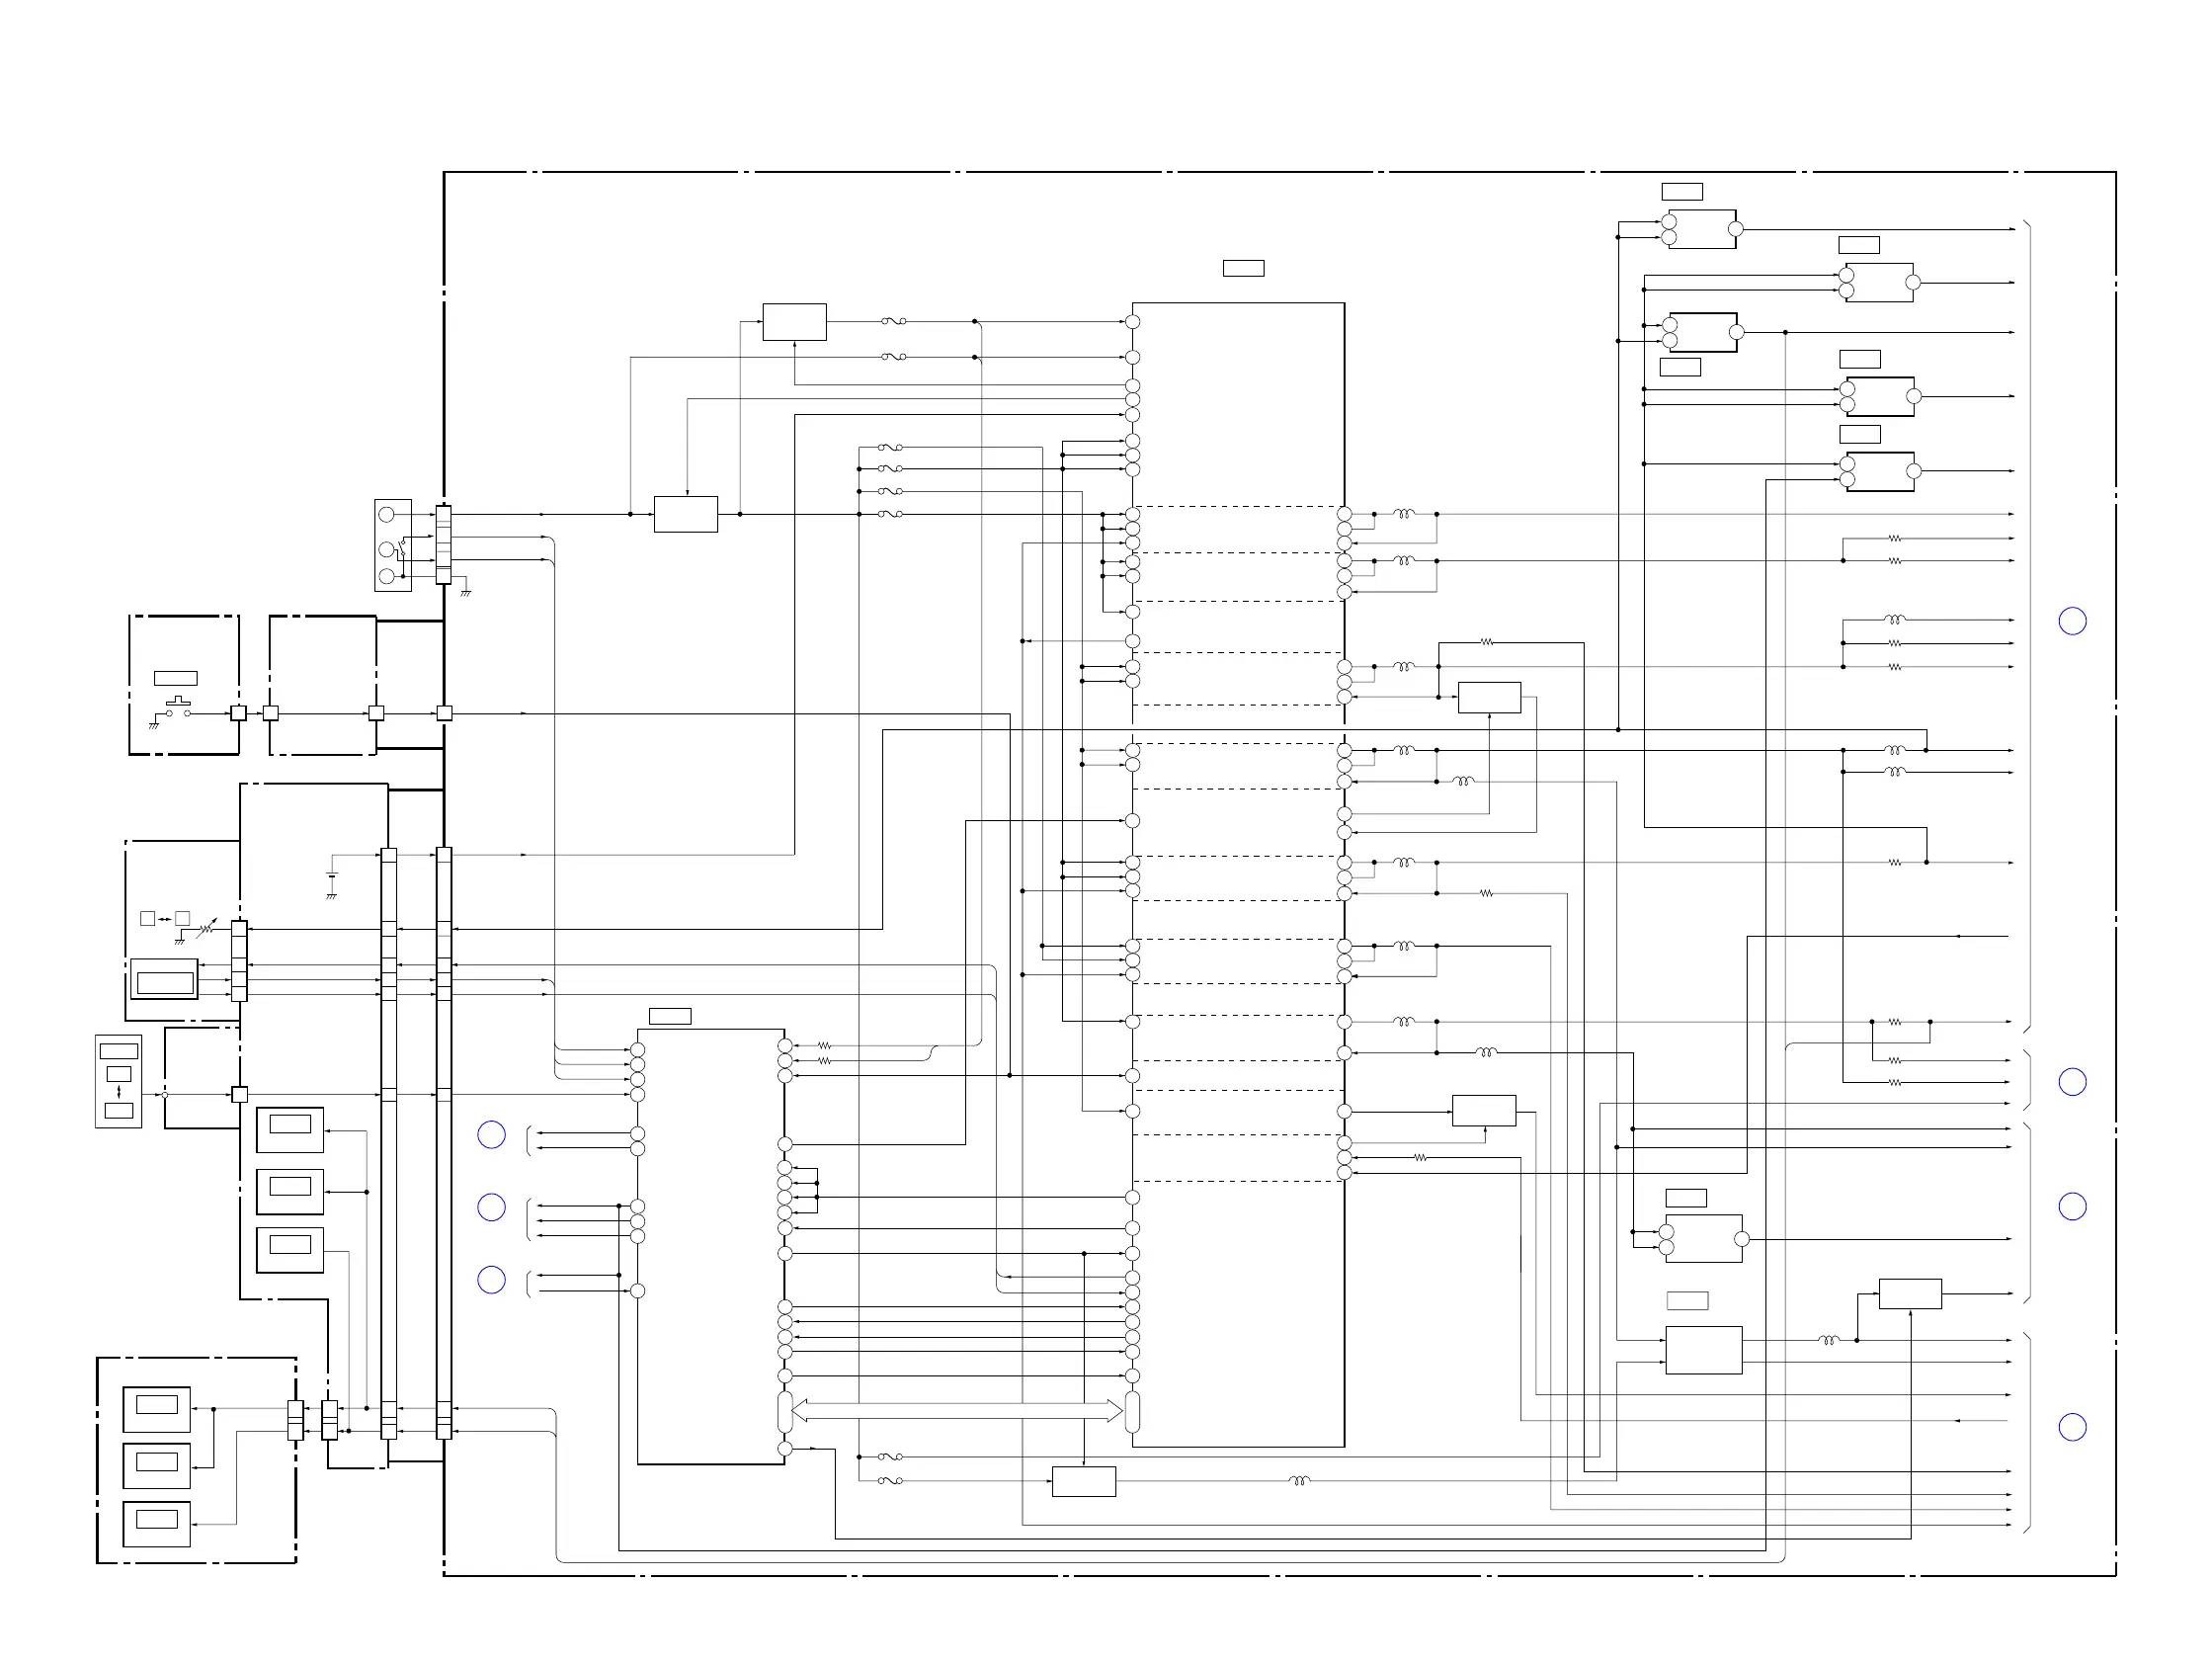The width and height of the screenshot is (2212, 1664).
Task: Click the wide double-headed bus arrow
Action: [957, 1411]
